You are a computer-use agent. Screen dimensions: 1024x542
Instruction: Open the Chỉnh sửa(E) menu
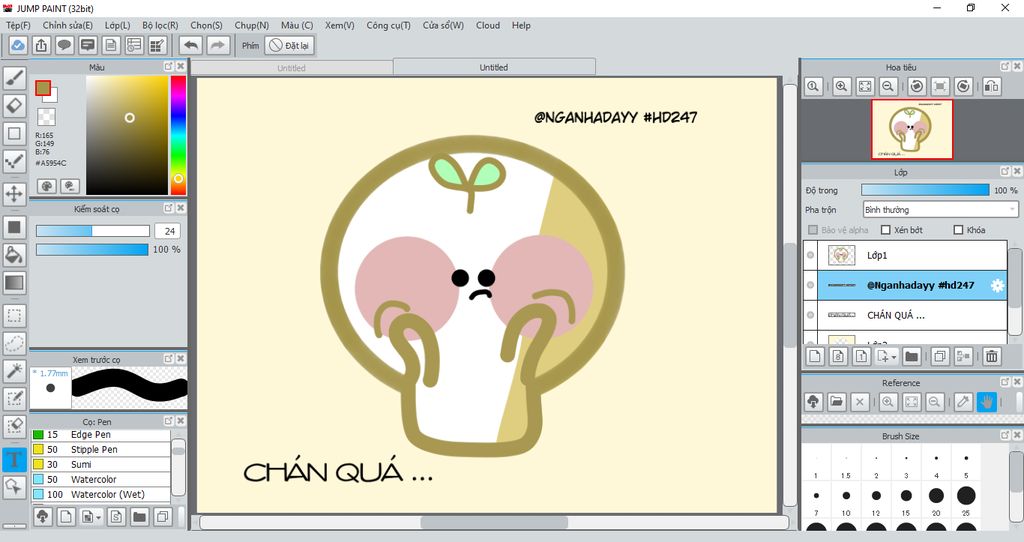coord(68,25)
